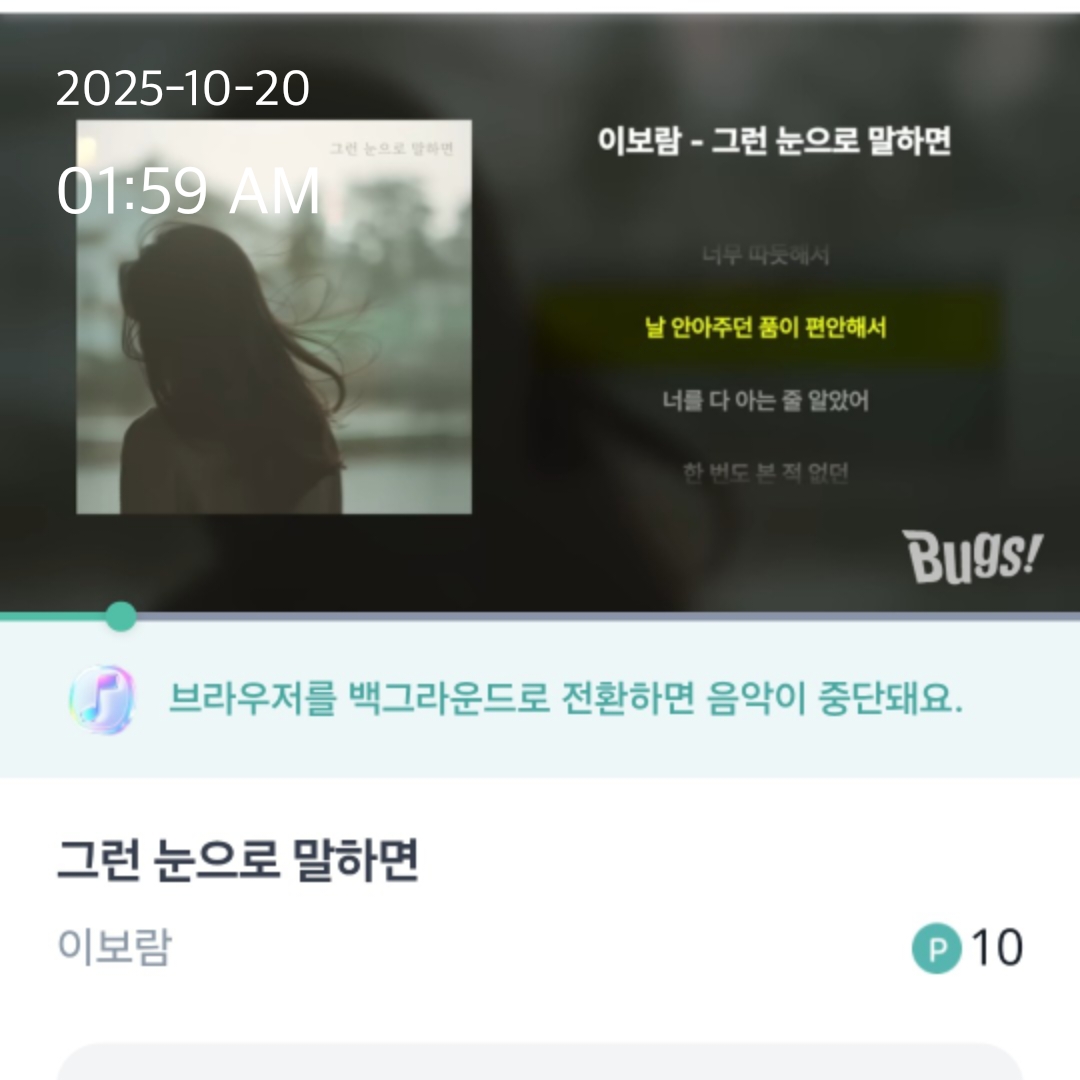Click faded lyric line 한 번도 본 적 없던
The image size is (1080, 1080).
coord(765,472)
